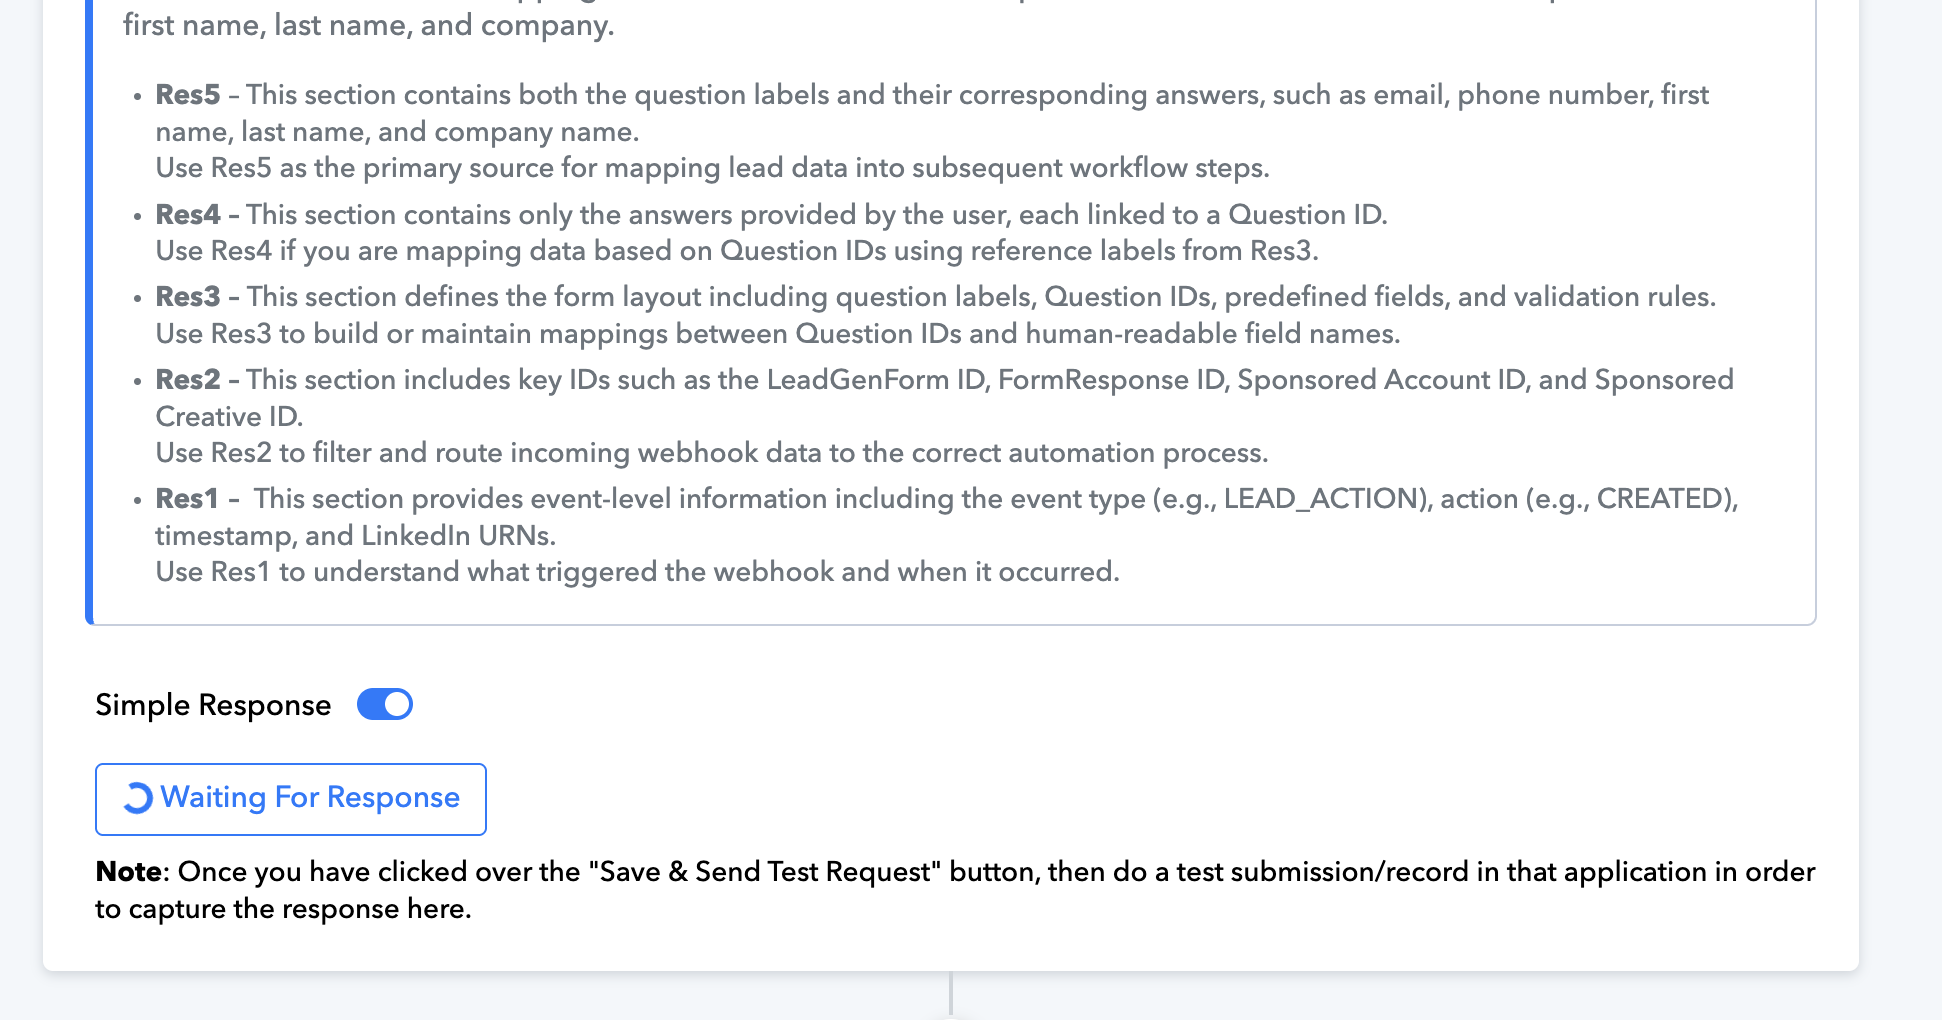Click the sentence "Use Res5 as the primary source"
Viewport: 1942px width, 1020px height.
pos(712,168)
